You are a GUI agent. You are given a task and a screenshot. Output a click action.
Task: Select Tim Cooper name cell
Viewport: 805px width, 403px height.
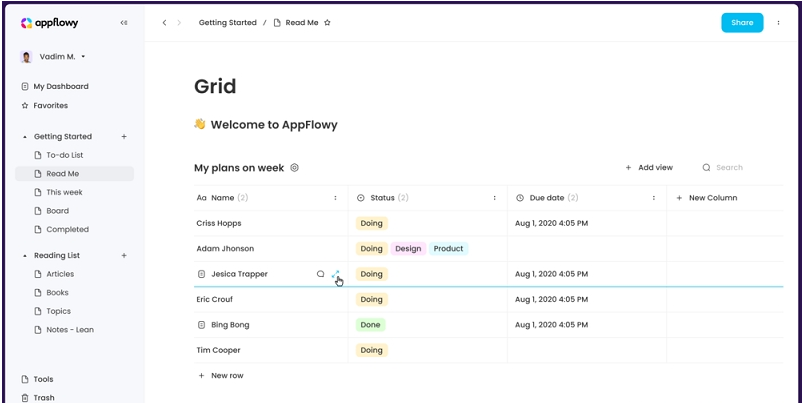[271, 350]
